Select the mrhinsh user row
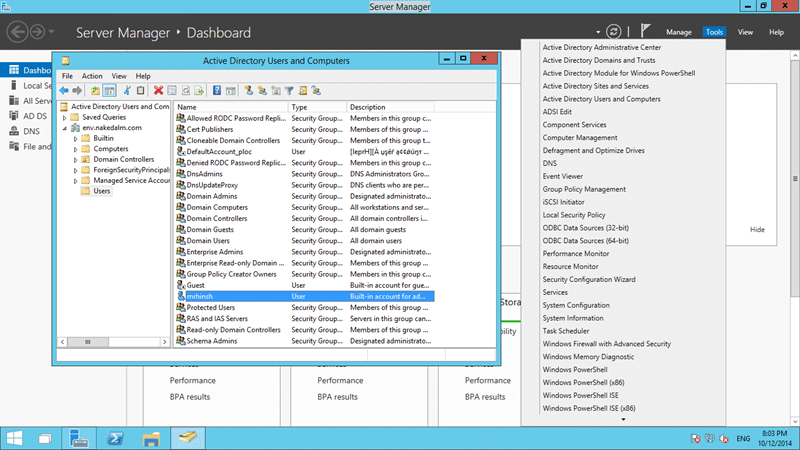The width and height of the screenshot is (800, 450). 305,296
